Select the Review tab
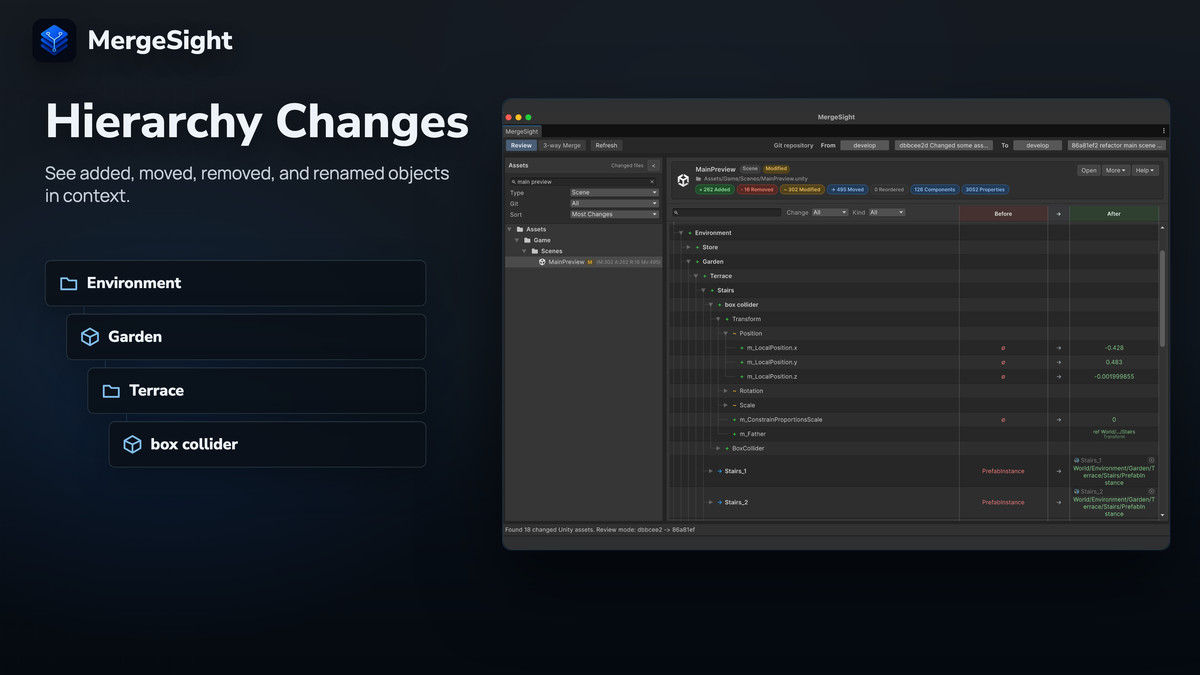 (x=521, y=145)
